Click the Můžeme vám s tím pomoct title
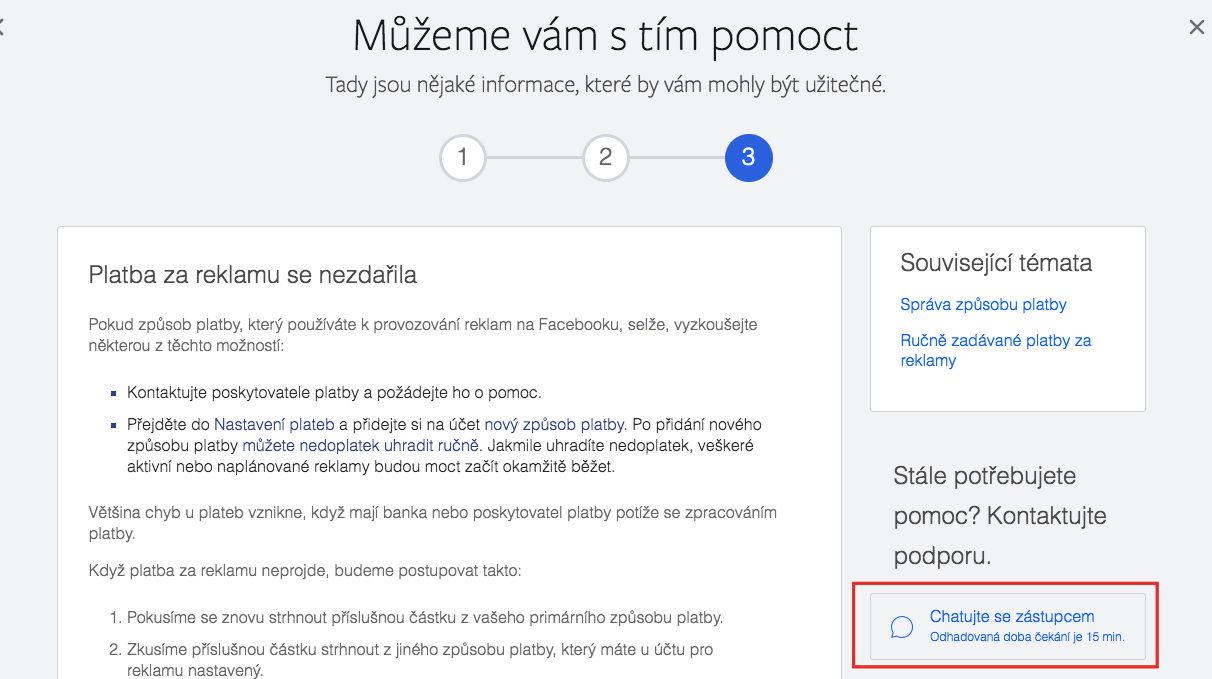The height and width of the screenshot is (679, 1212). pyautogui.click(x=605, y=36)
